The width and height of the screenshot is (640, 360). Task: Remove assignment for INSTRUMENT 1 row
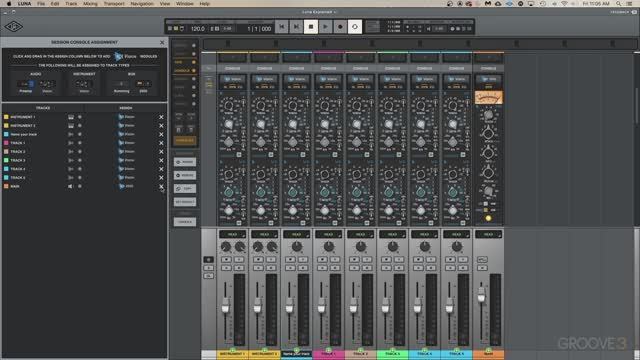[161, 117]
